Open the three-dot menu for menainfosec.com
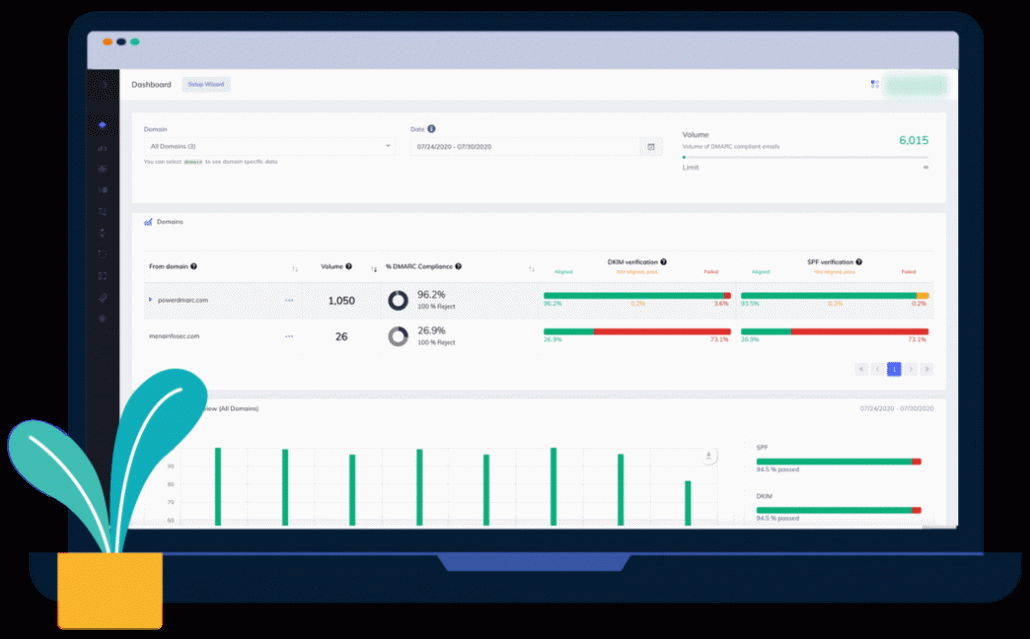This screenshot has width=1030, height=639. (289, 337)
